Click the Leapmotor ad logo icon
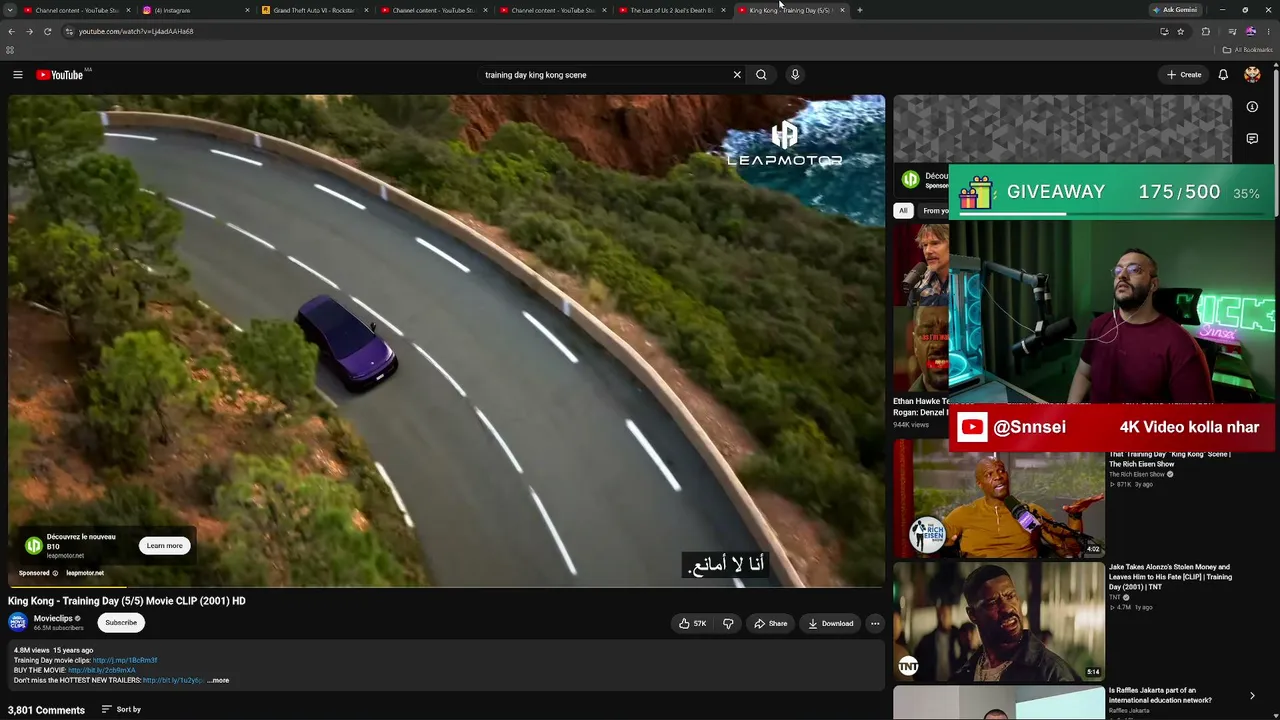The image size is (1280, 720). coord(34,546)
